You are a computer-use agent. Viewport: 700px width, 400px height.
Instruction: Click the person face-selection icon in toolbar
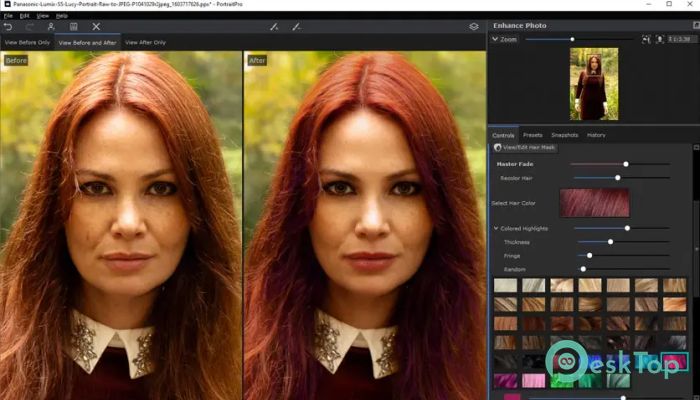coord(51,27)
